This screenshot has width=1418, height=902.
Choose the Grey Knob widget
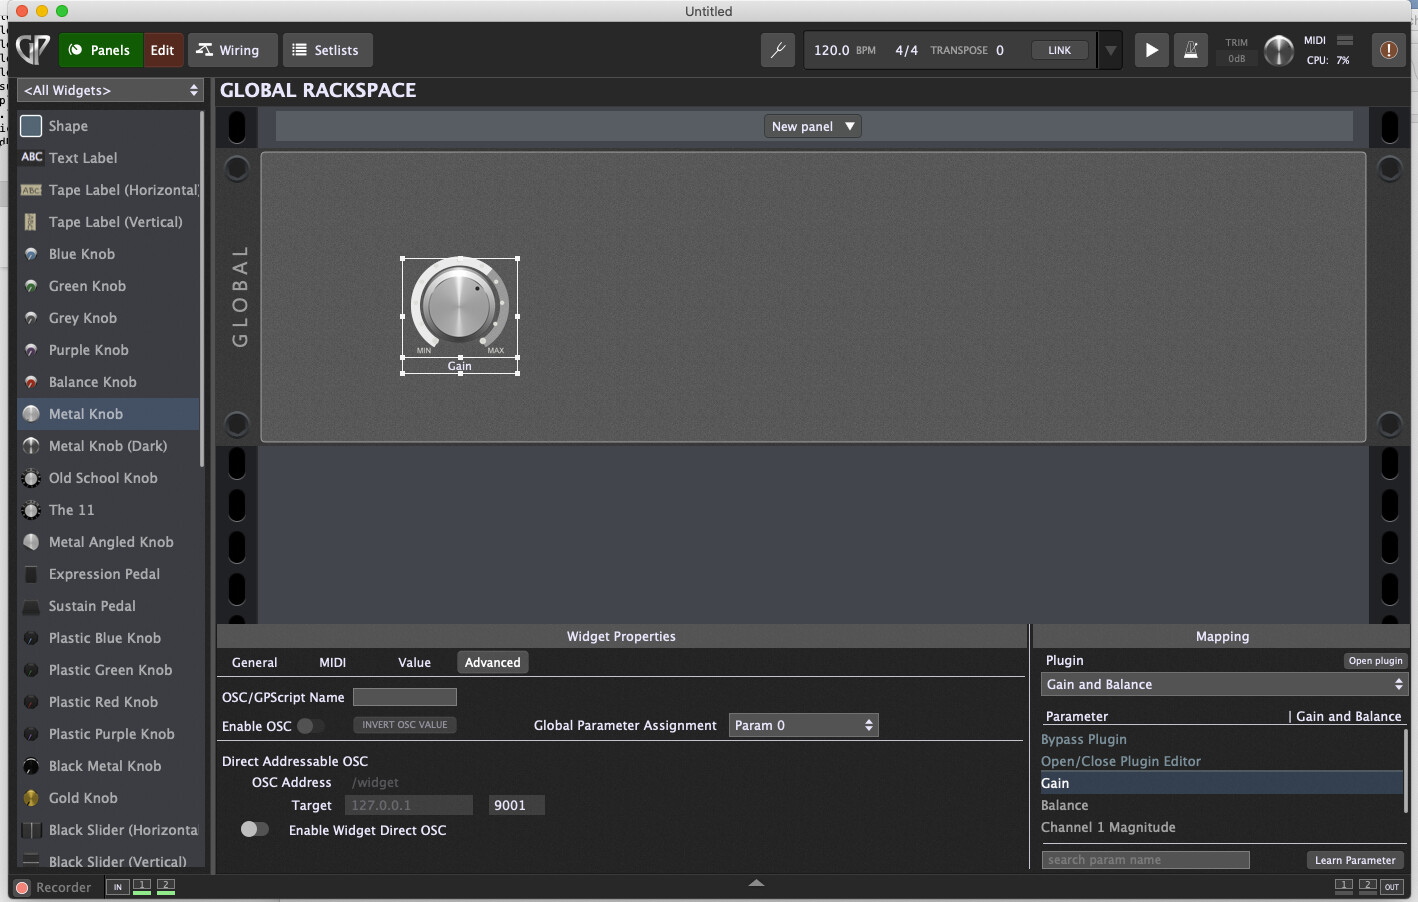108,318
